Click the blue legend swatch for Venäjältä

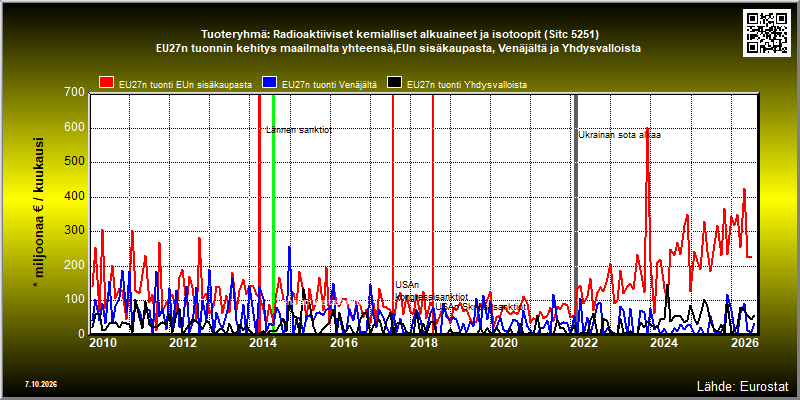269,82
